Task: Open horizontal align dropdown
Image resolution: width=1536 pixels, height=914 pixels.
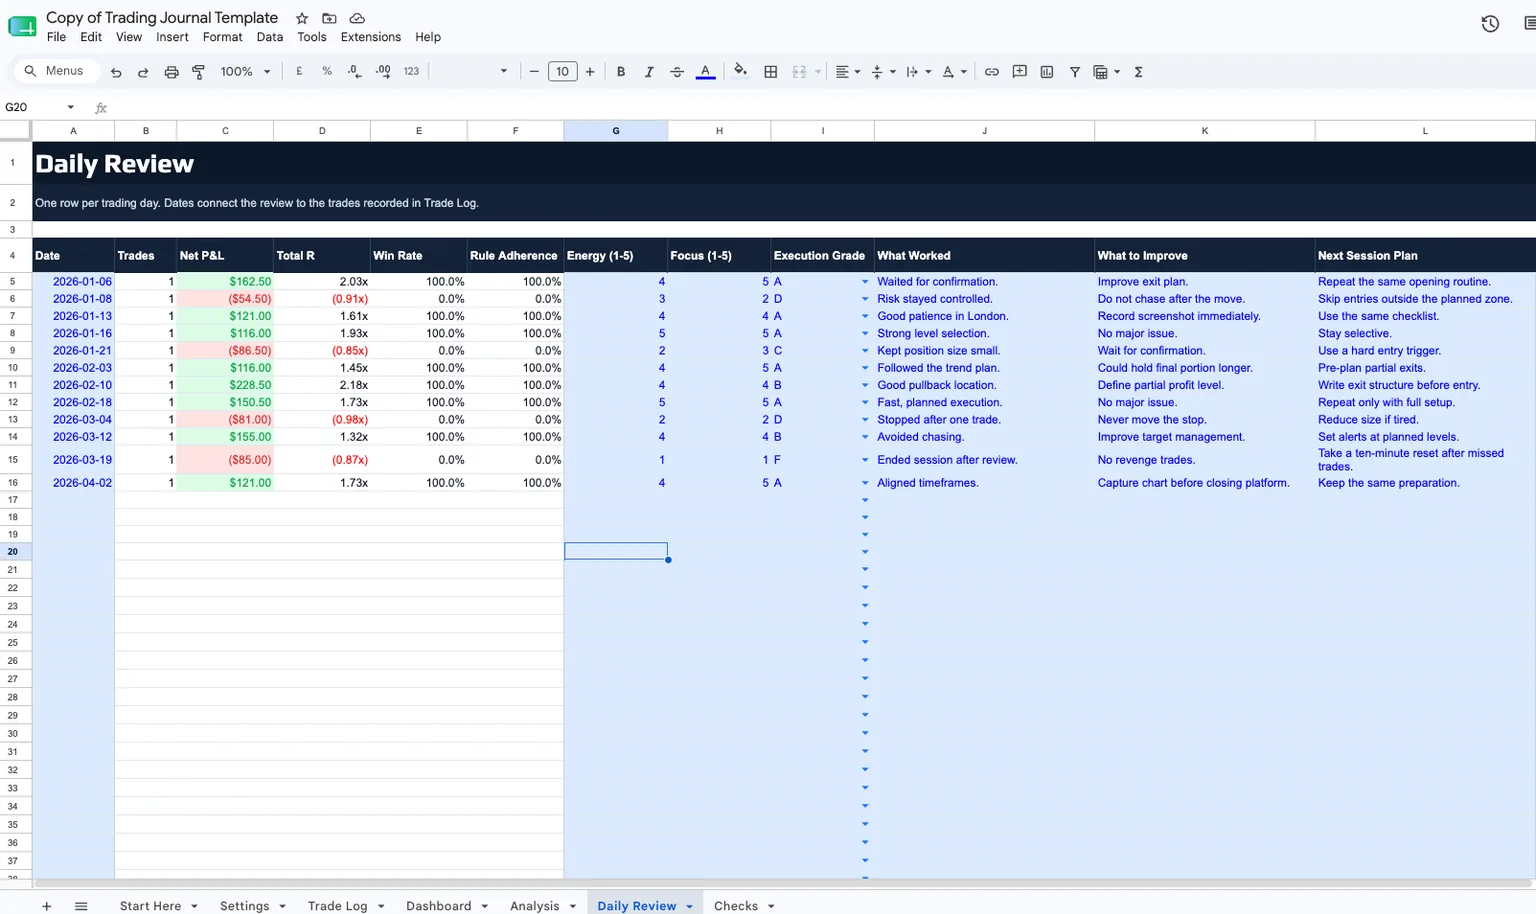Action: [x=848, y=72]
